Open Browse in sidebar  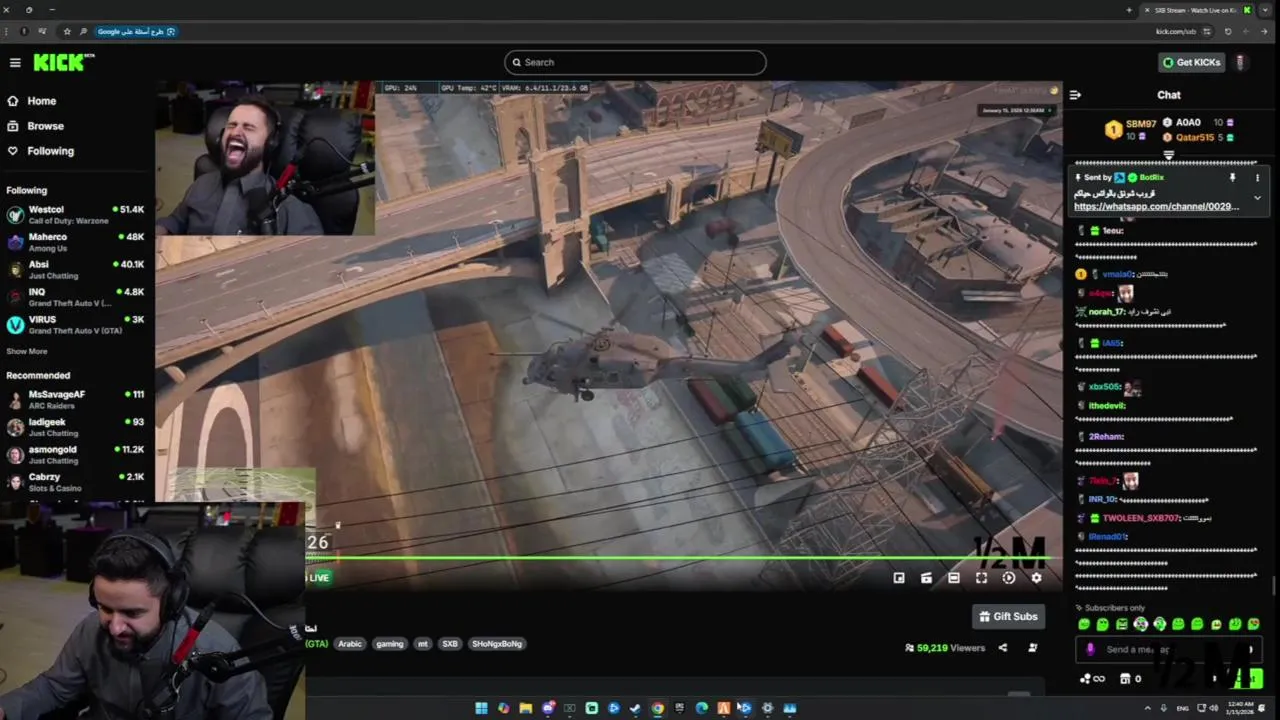[35, 126]
